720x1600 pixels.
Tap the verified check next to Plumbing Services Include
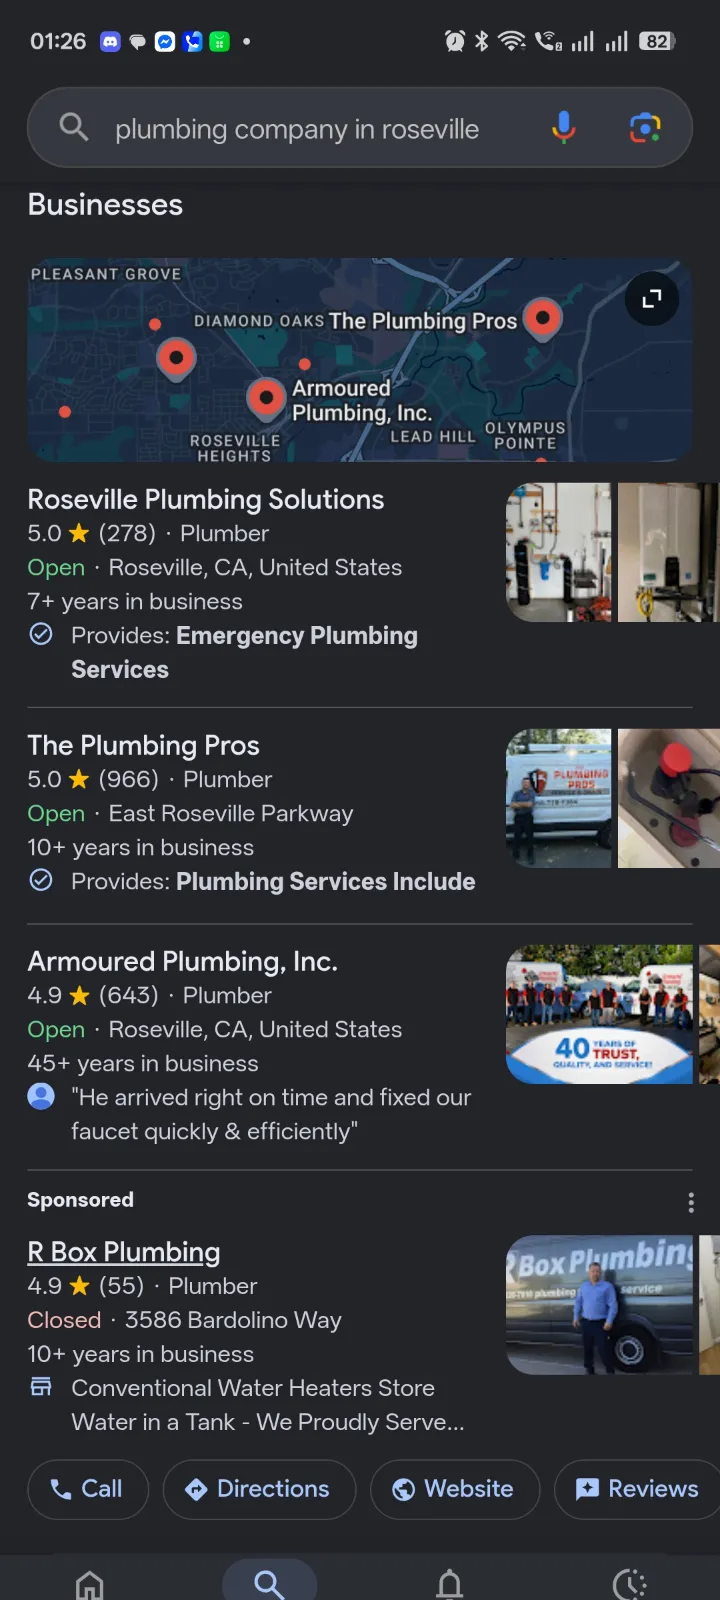(x=41, y=880)
